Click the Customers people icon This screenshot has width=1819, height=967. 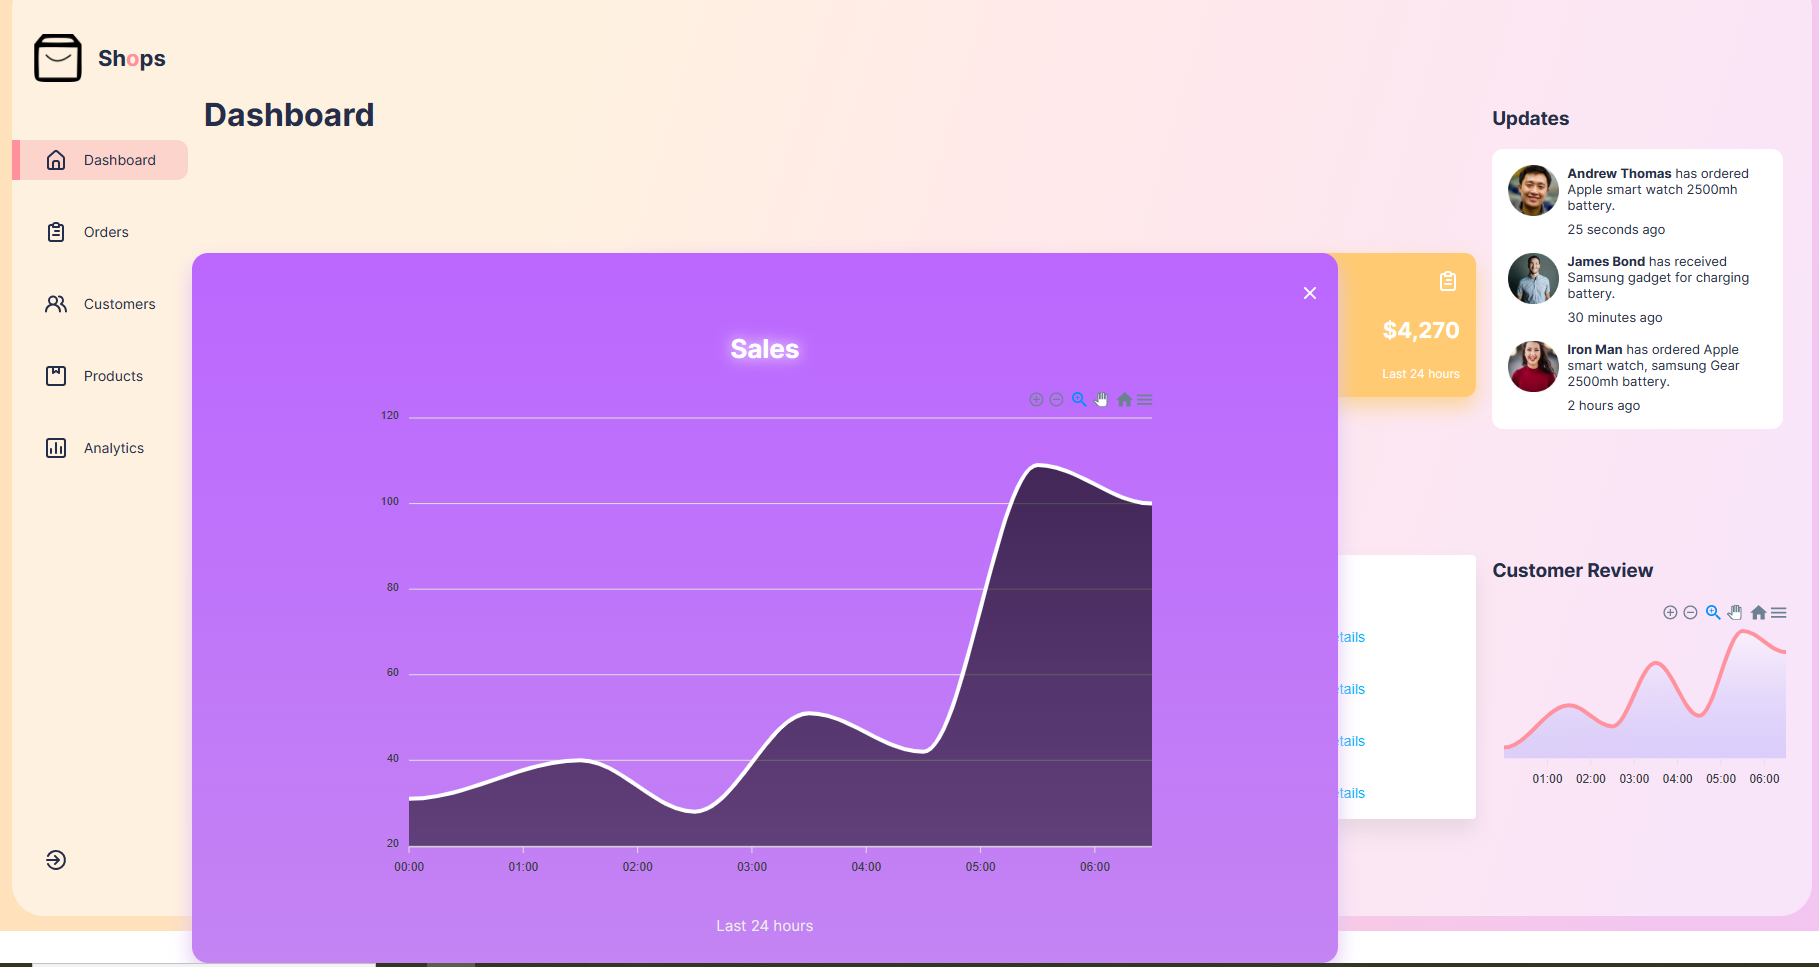click(x=56, y=304)
